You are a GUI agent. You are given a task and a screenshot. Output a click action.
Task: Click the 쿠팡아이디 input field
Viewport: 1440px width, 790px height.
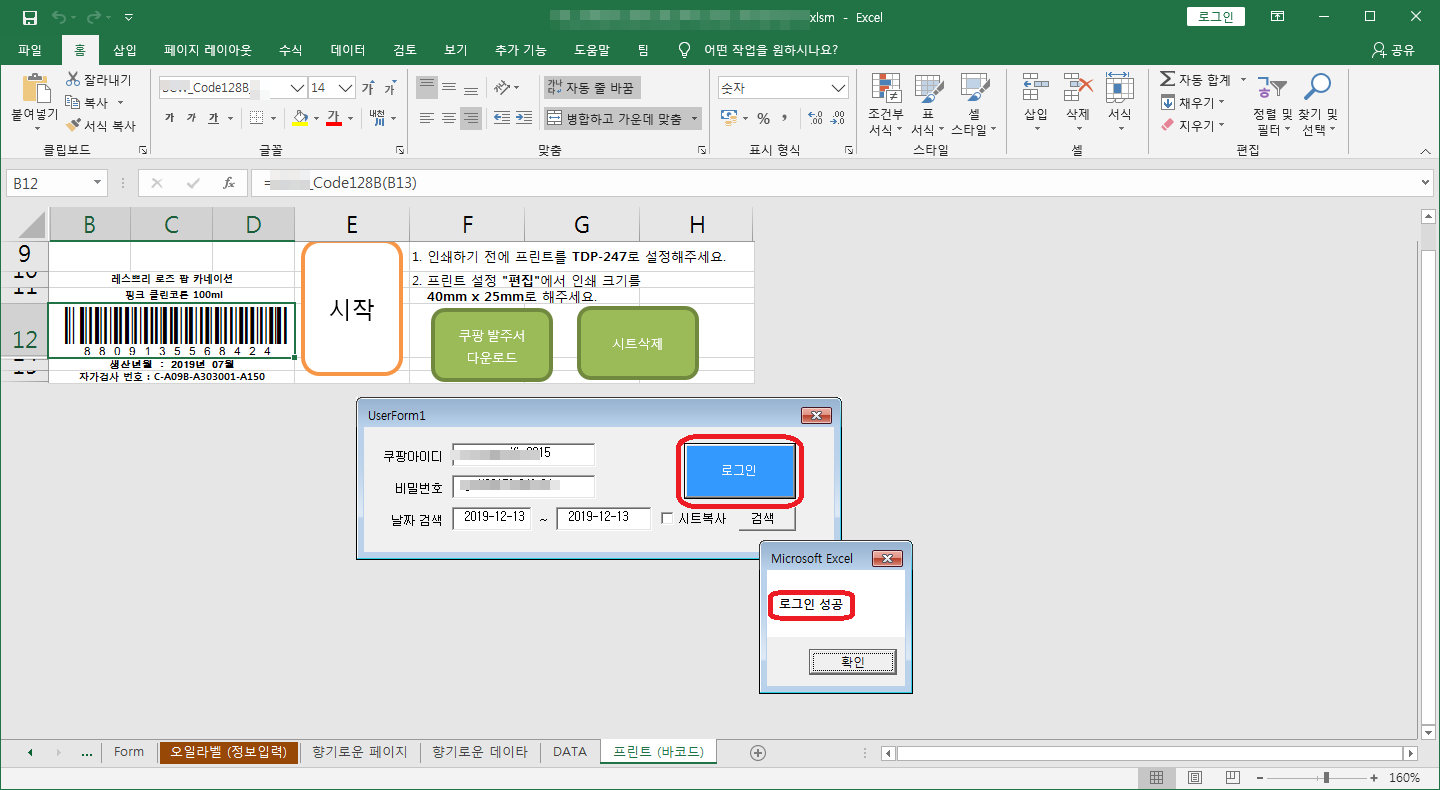point(523,455)
